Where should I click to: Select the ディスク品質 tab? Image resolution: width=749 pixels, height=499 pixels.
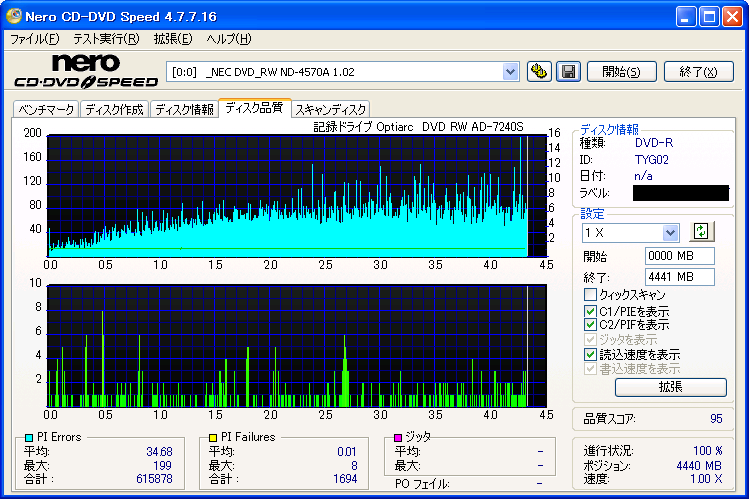tap(254, 108)
